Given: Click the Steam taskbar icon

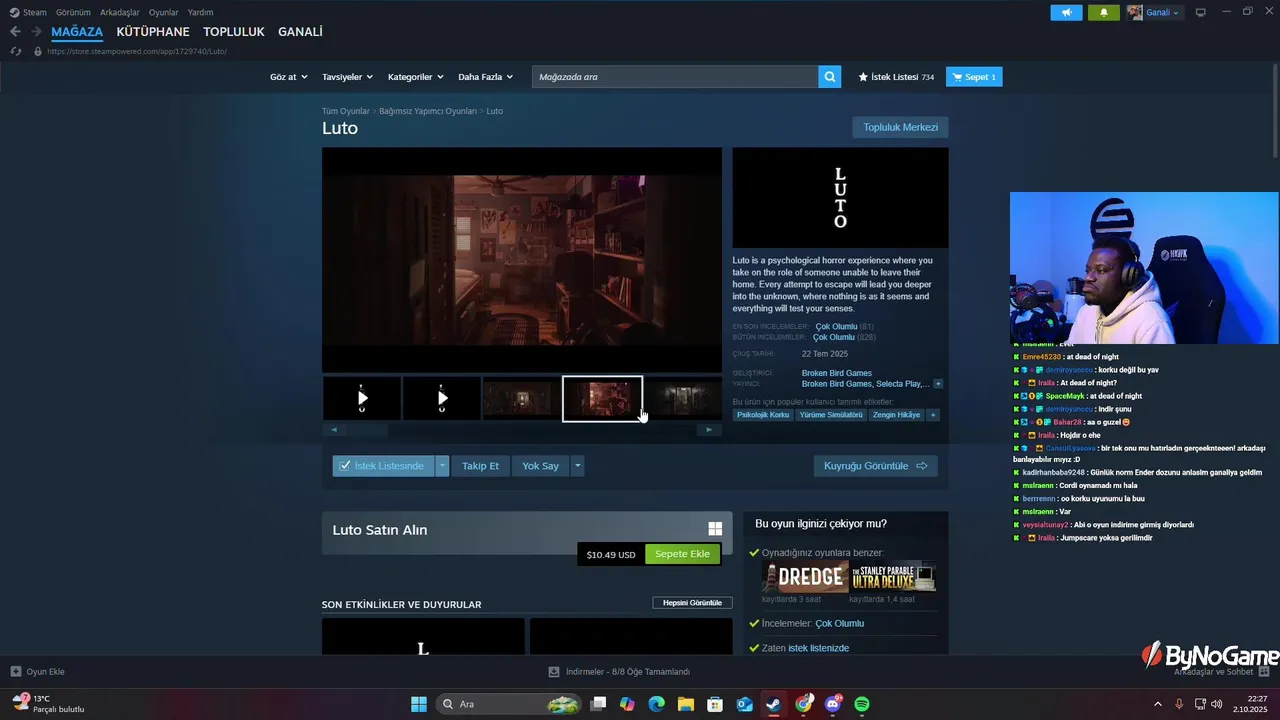Looking at the screenshot, I should pyautogui.click(x=774, y=704).
